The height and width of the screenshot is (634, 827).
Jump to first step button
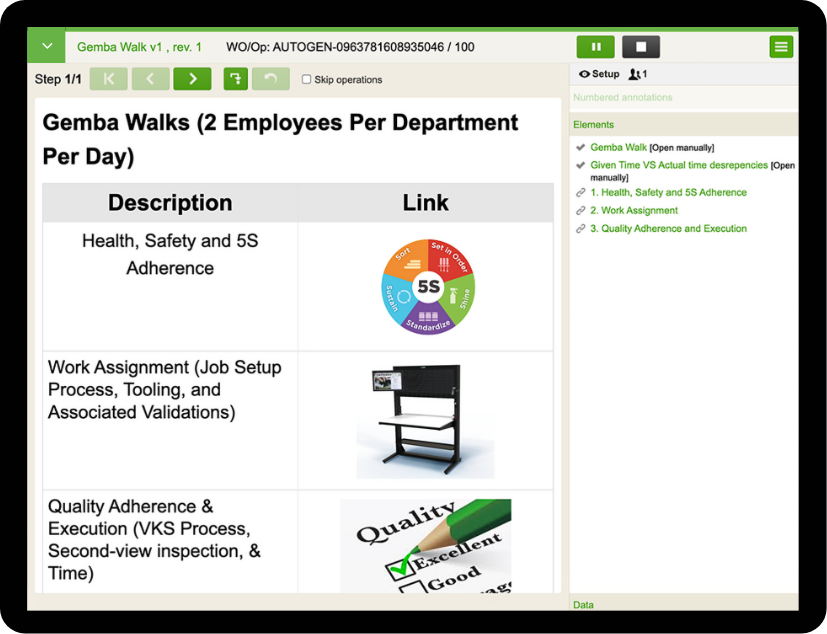[x=109, y=79]
